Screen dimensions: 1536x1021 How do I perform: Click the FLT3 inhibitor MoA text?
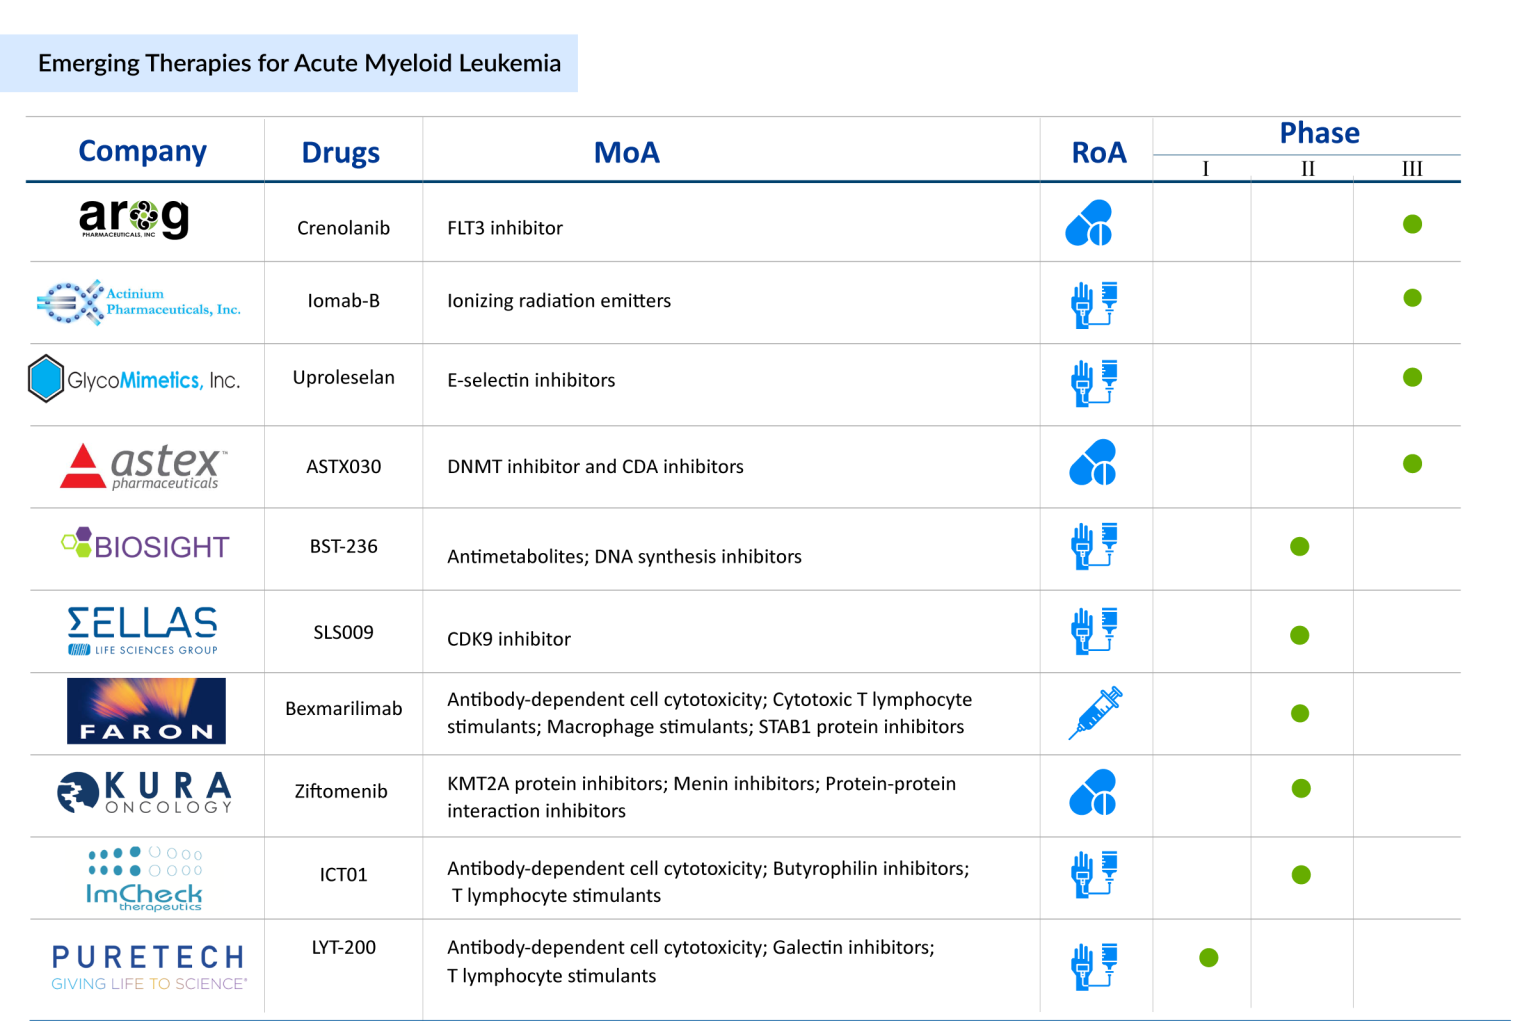pyautogui.click(x=505, y=227)
